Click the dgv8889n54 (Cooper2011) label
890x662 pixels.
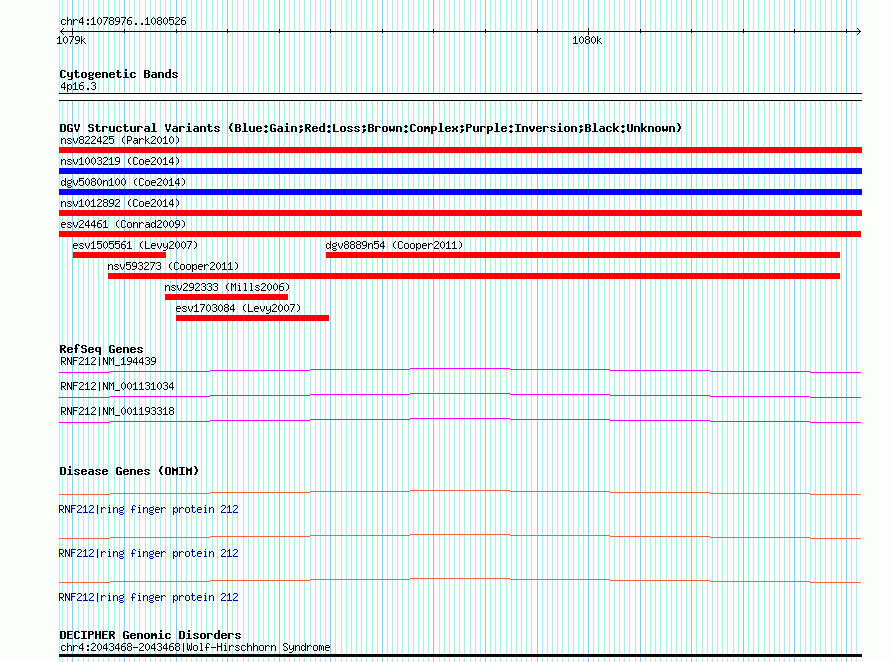[394, 245]
